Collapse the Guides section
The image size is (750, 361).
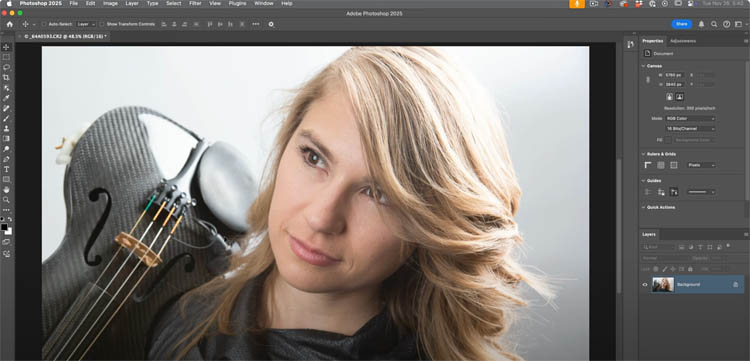643,181
